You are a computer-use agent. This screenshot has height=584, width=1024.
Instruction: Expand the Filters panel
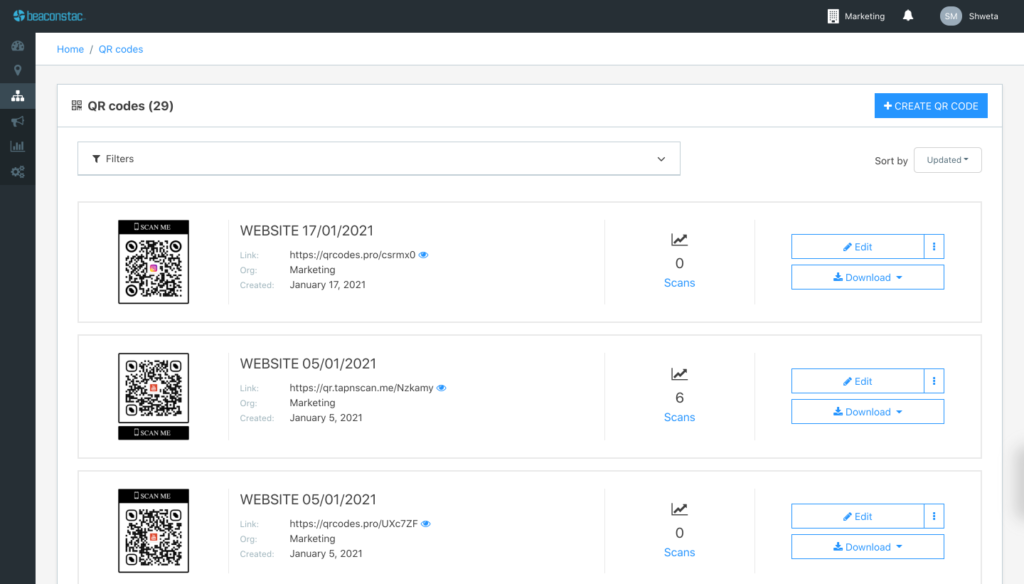(378, 158)
